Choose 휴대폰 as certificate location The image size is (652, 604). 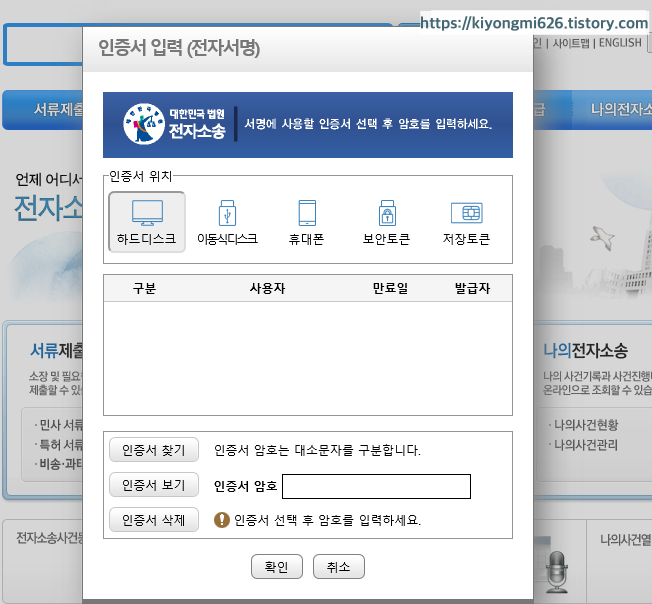(307, 222)
